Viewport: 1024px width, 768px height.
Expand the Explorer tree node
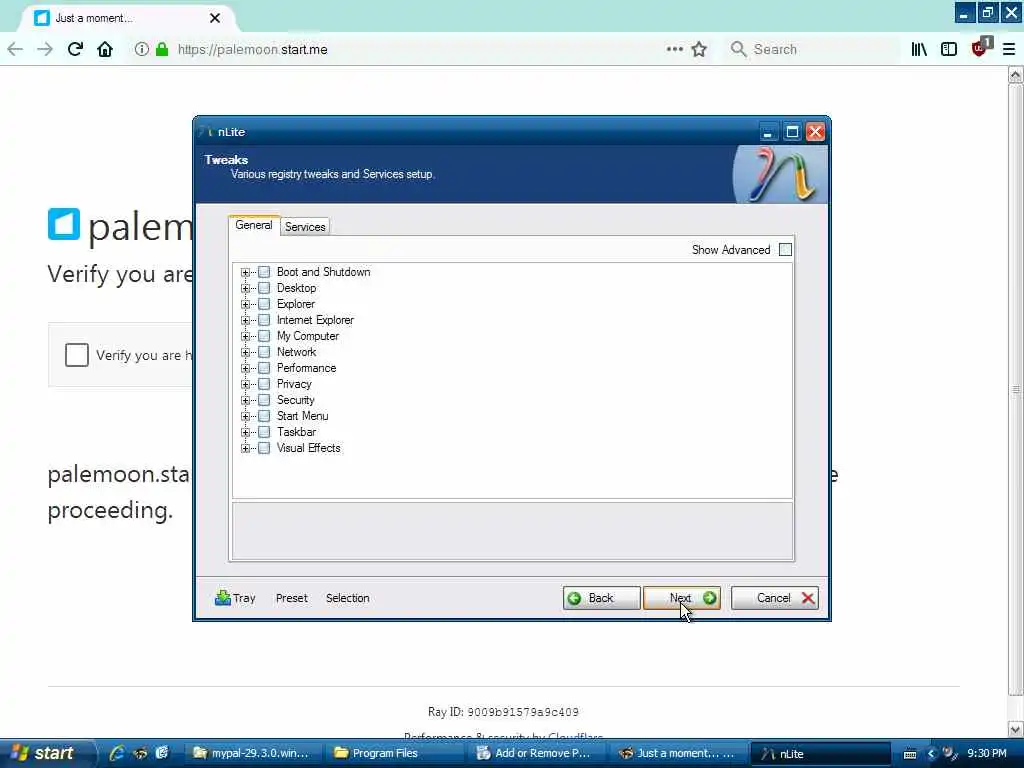(x=246, y=304)
